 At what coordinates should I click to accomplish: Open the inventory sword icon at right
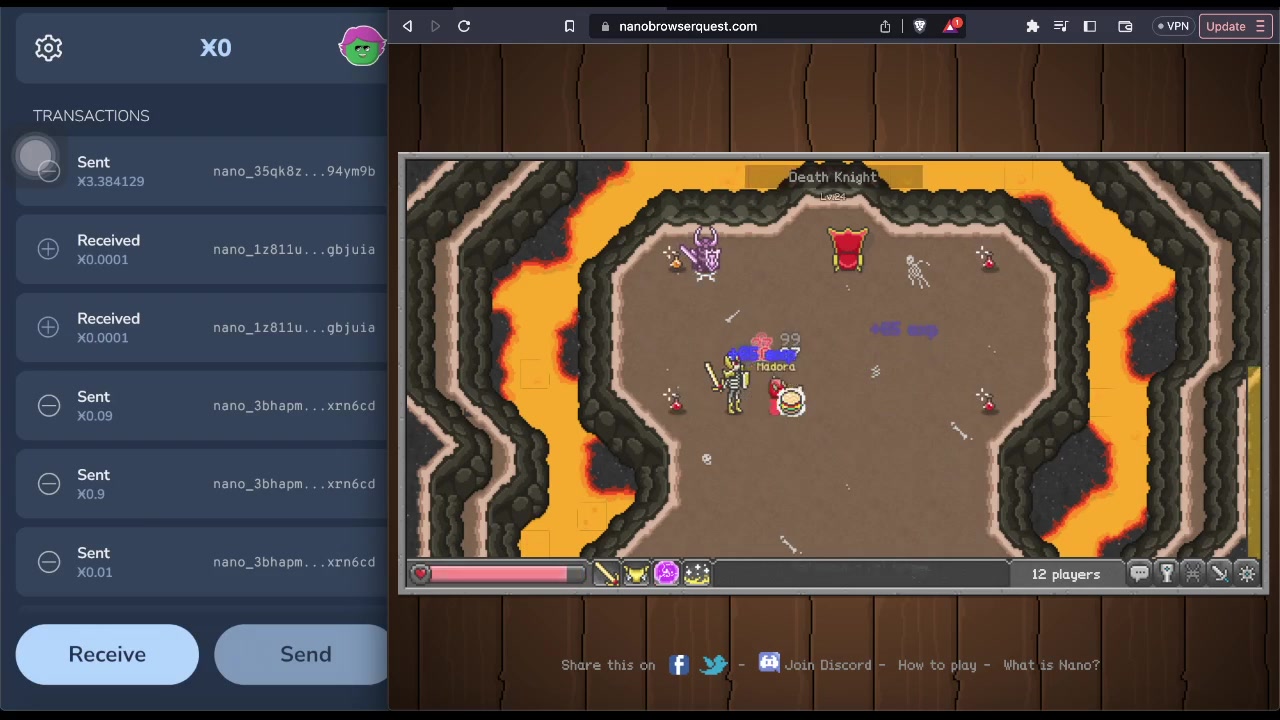[x=1220, y=573]
